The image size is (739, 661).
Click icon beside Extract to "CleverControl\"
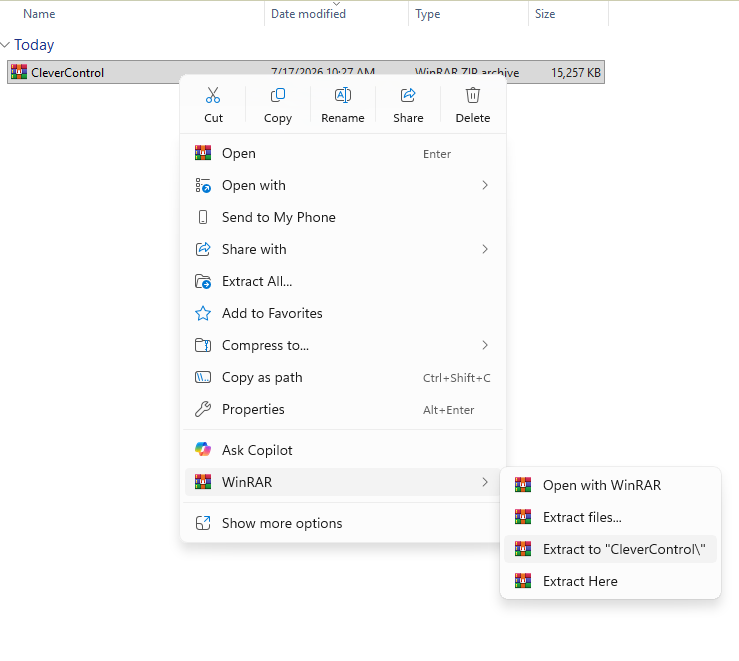pos(523,549)
